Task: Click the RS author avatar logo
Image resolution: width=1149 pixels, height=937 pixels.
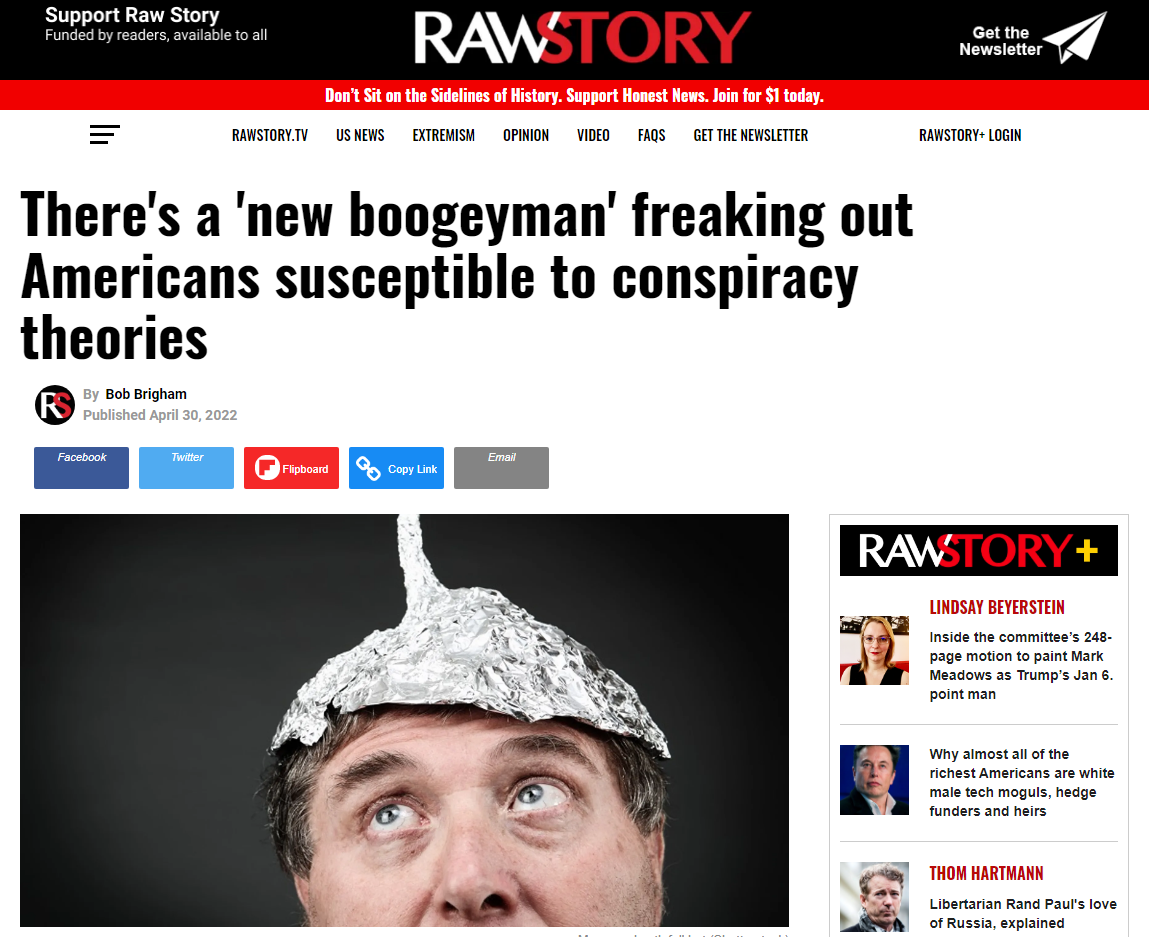Action: (x=55, y=404)
